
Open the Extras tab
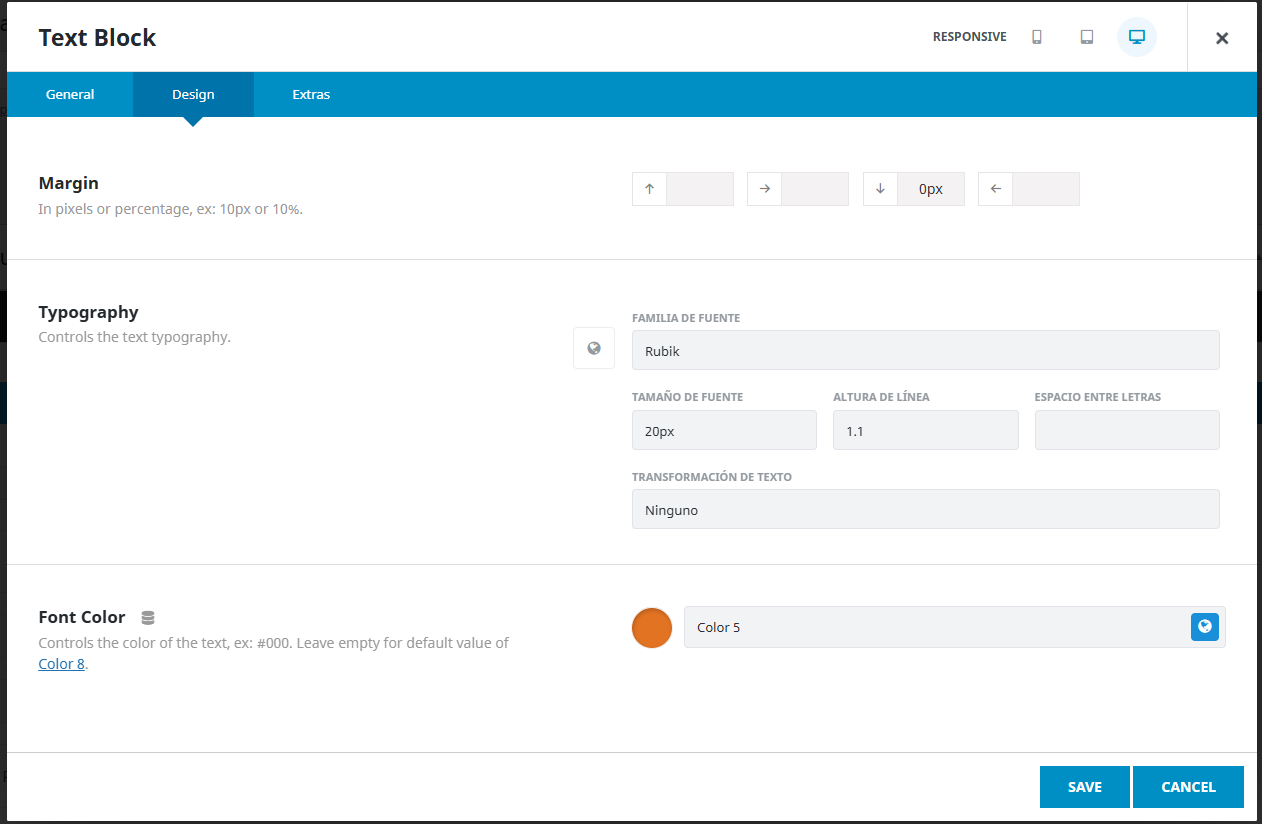point(311,94)
